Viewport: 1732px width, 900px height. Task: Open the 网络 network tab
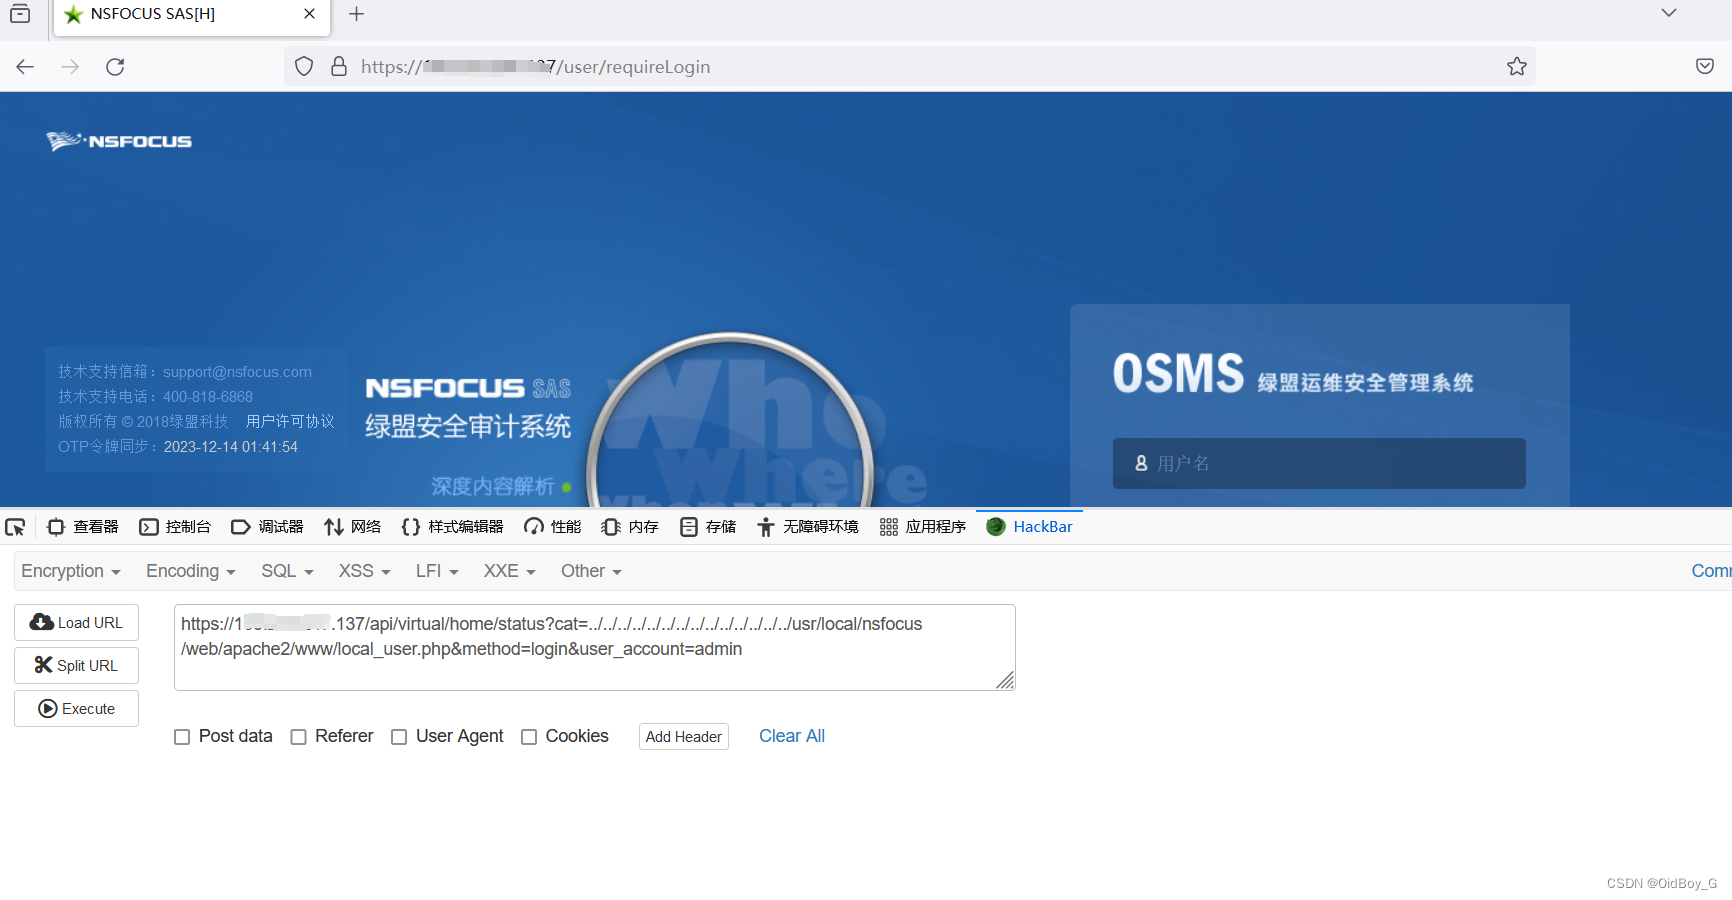352,527
